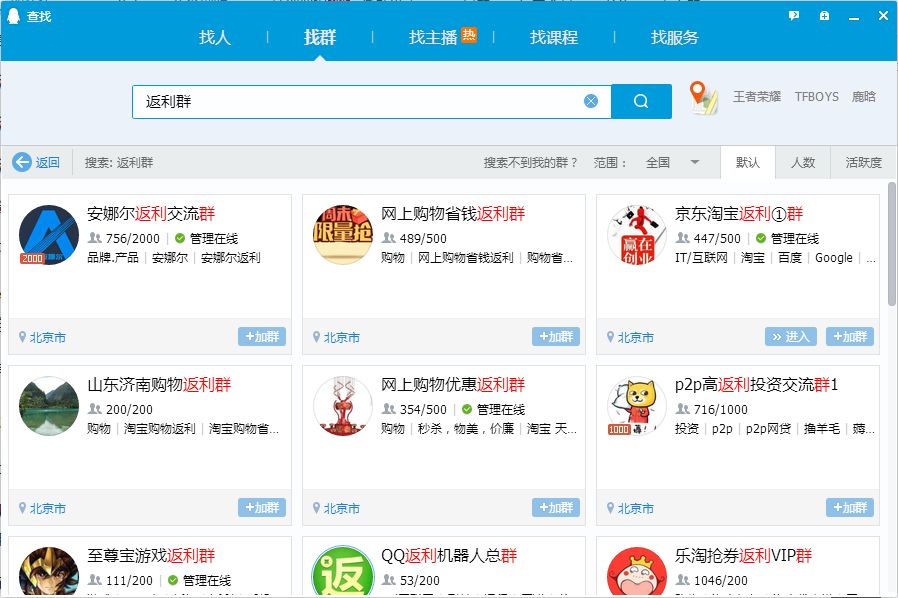Join 京东淘宝返利①群 with +加群

[850, 336]
